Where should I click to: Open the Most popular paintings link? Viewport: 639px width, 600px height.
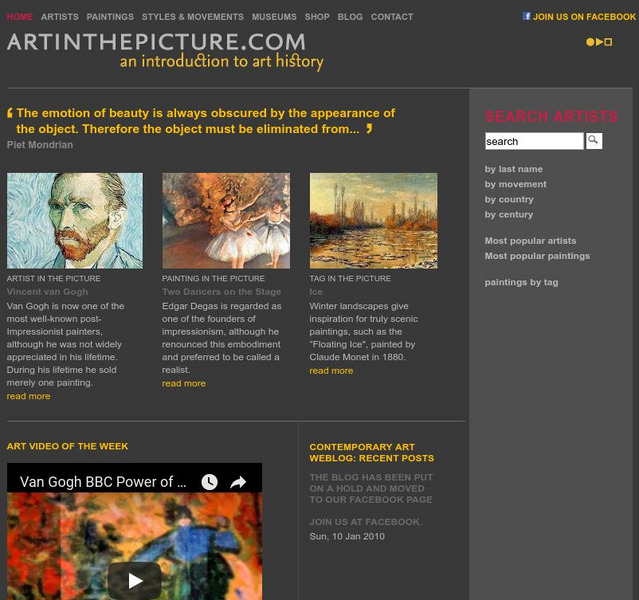tap(537, 256)
